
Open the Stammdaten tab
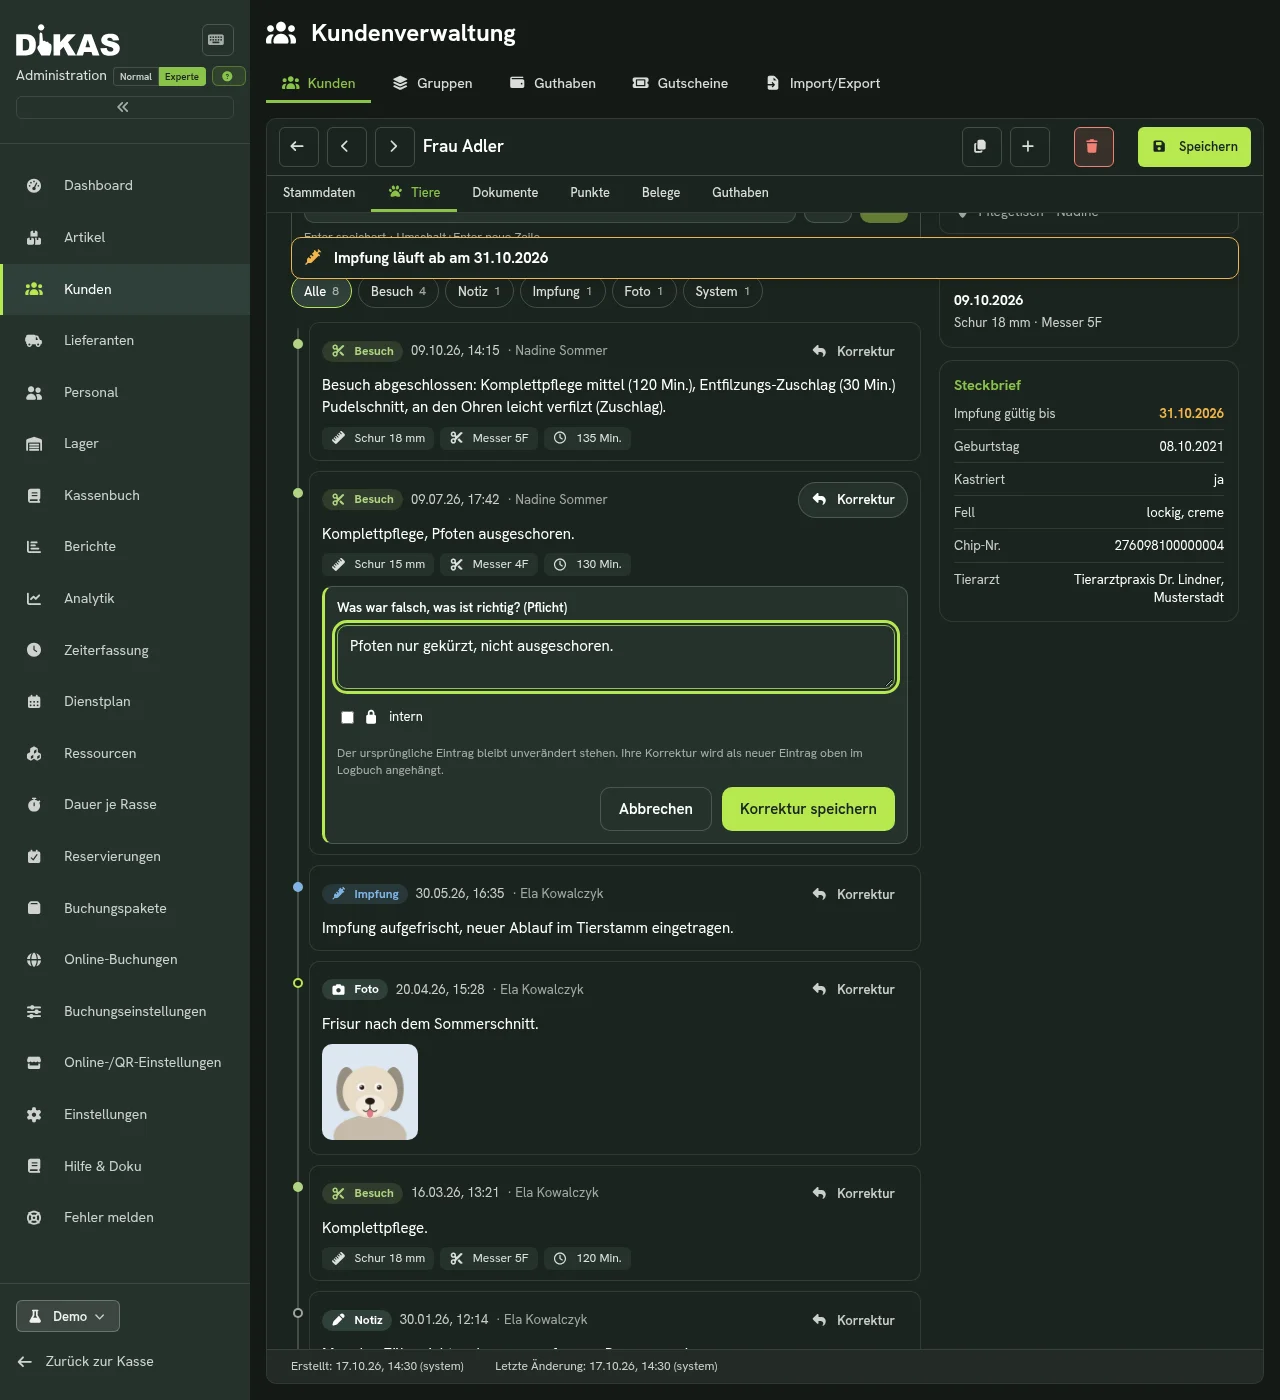coord(319,192)
